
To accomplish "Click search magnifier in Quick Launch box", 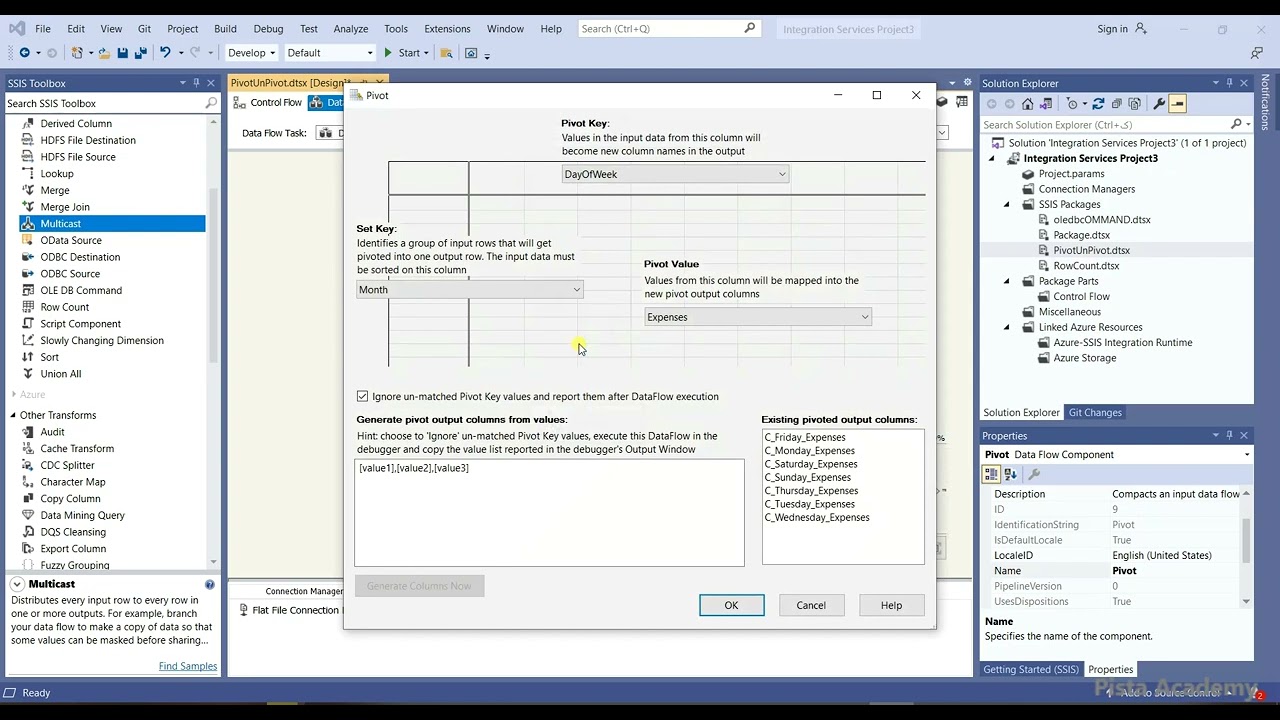I will click(750, 29).
